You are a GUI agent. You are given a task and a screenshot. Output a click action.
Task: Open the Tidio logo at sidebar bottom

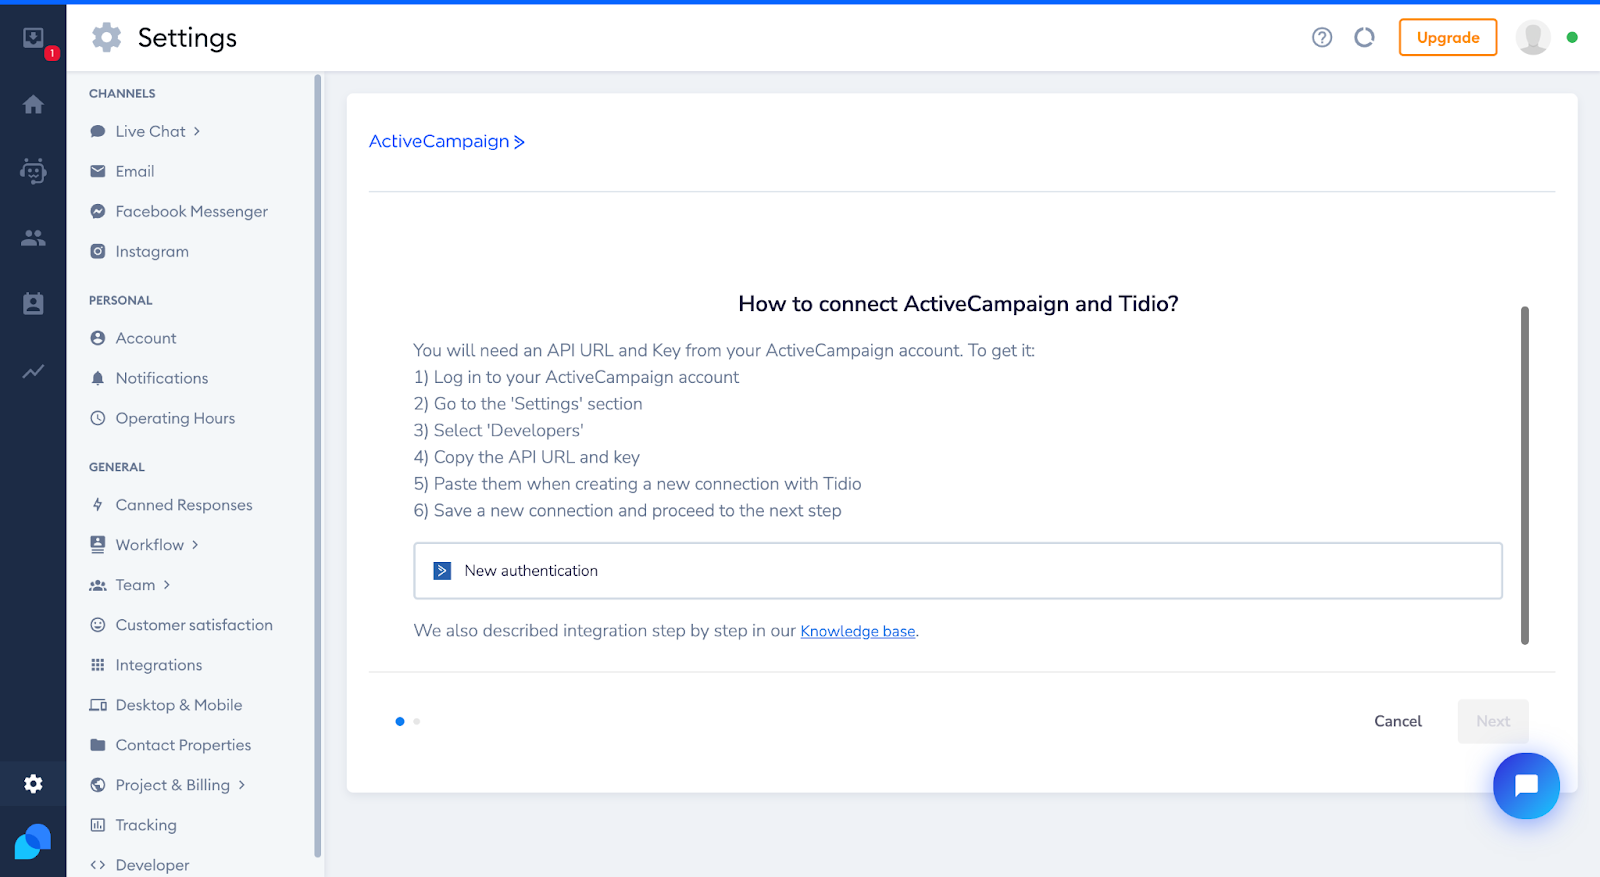pos(33,842)
